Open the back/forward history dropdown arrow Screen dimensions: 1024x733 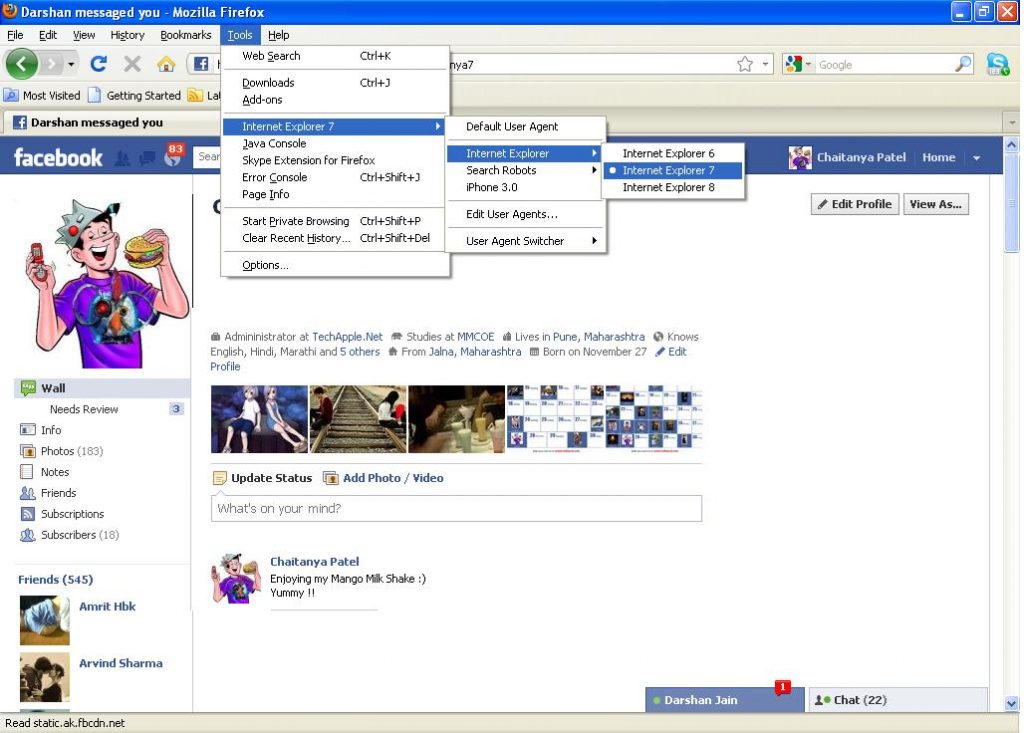(x=71, y=64)
